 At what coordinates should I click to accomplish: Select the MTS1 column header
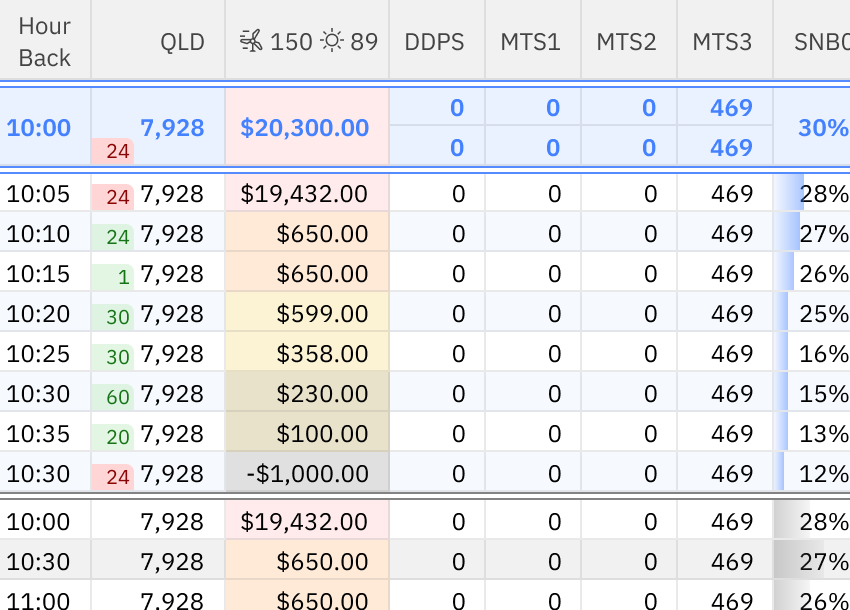(530, 42)
